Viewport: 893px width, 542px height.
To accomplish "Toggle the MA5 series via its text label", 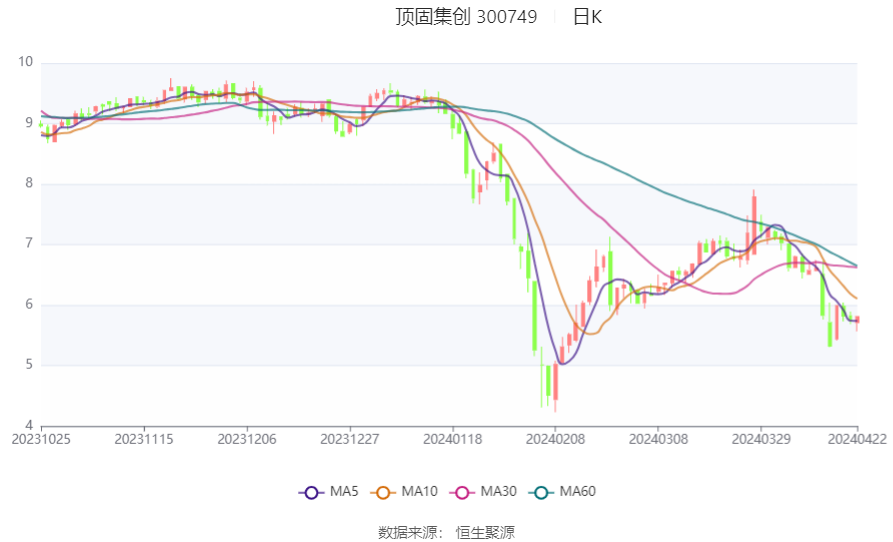I will [344, 492].
